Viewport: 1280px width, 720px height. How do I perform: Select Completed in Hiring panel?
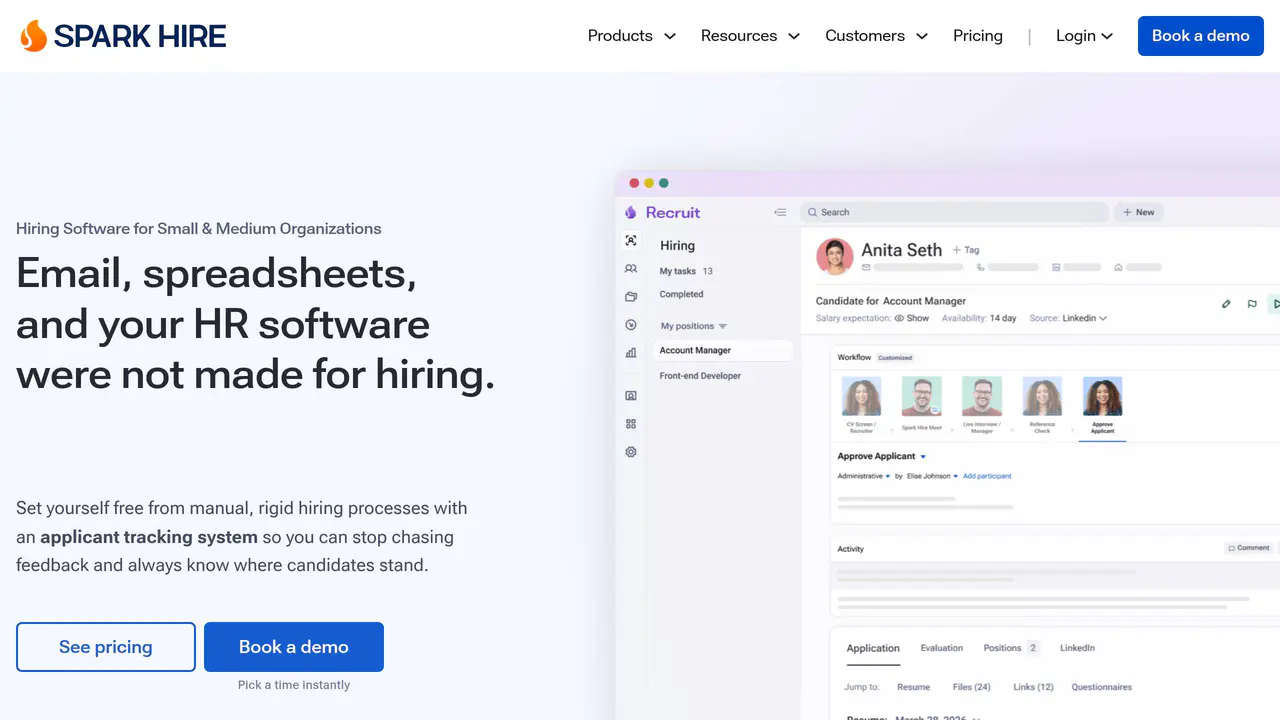[681, 294]
